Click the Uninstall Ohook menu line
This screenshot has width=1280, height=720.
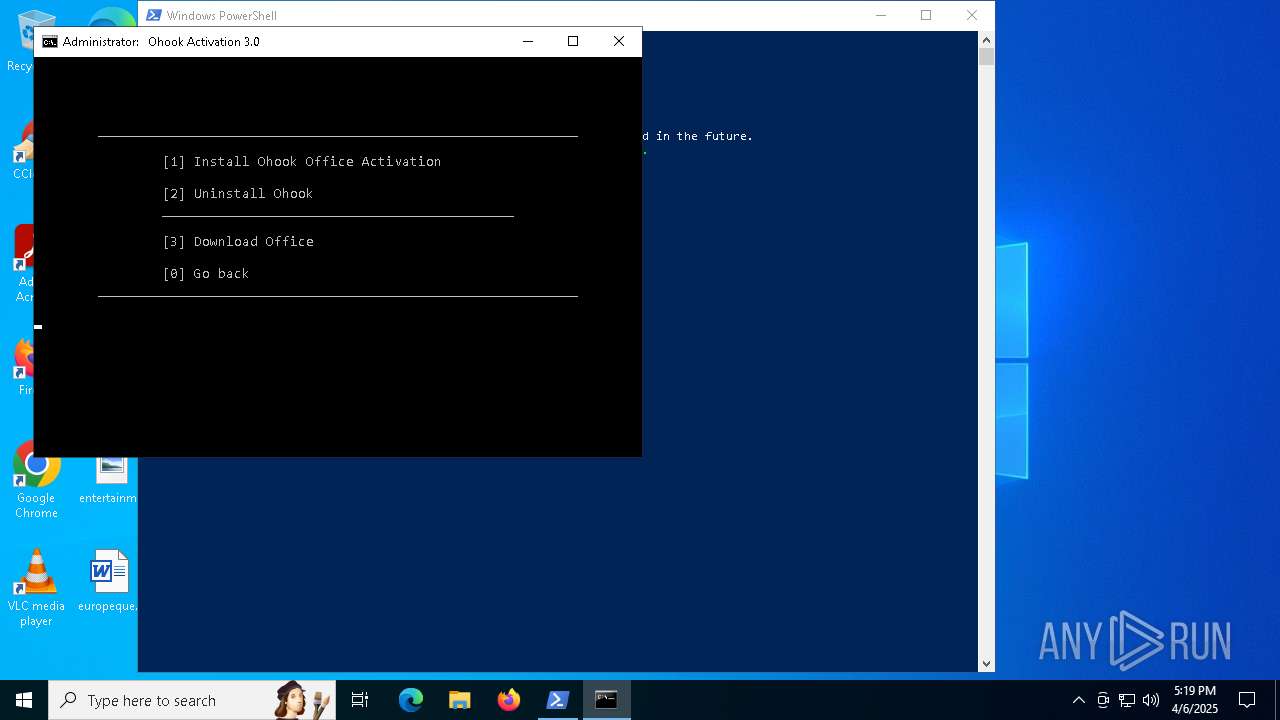click(237, 193)
